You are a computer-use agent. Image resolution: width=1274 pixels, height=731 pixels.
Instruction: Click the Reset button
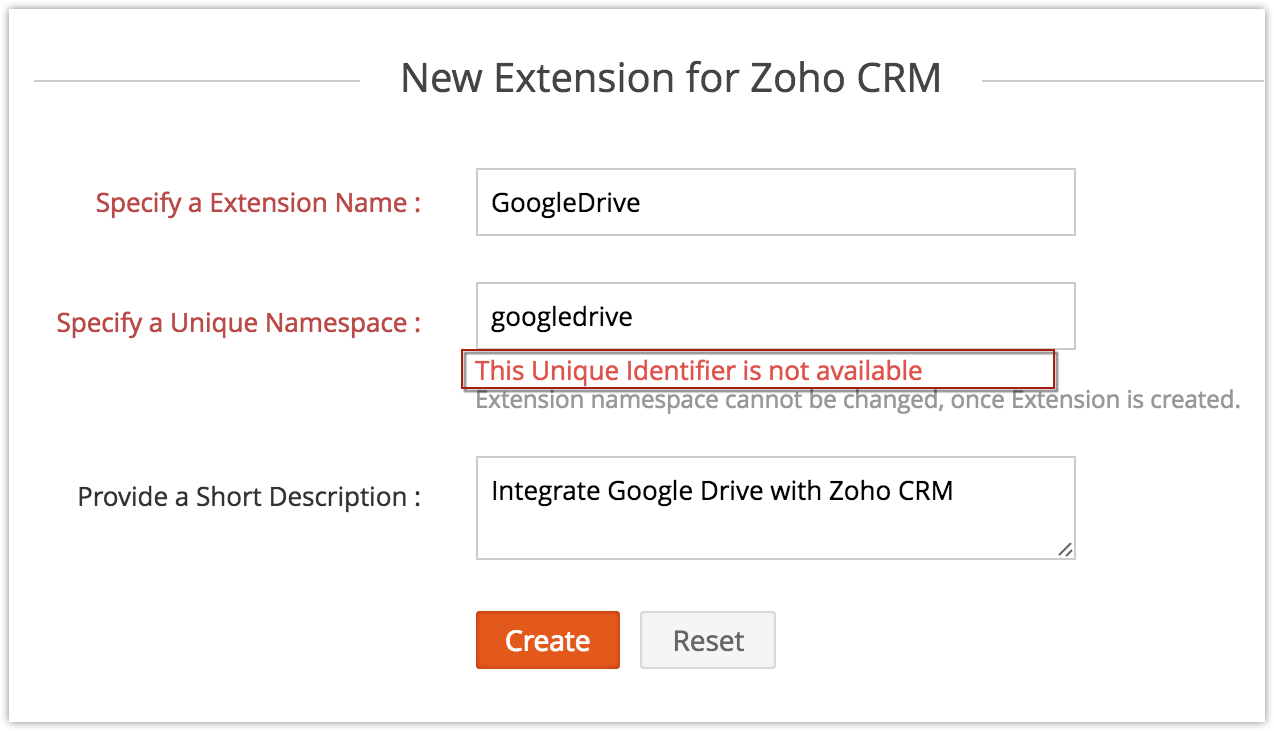click(x=708, y=640)
